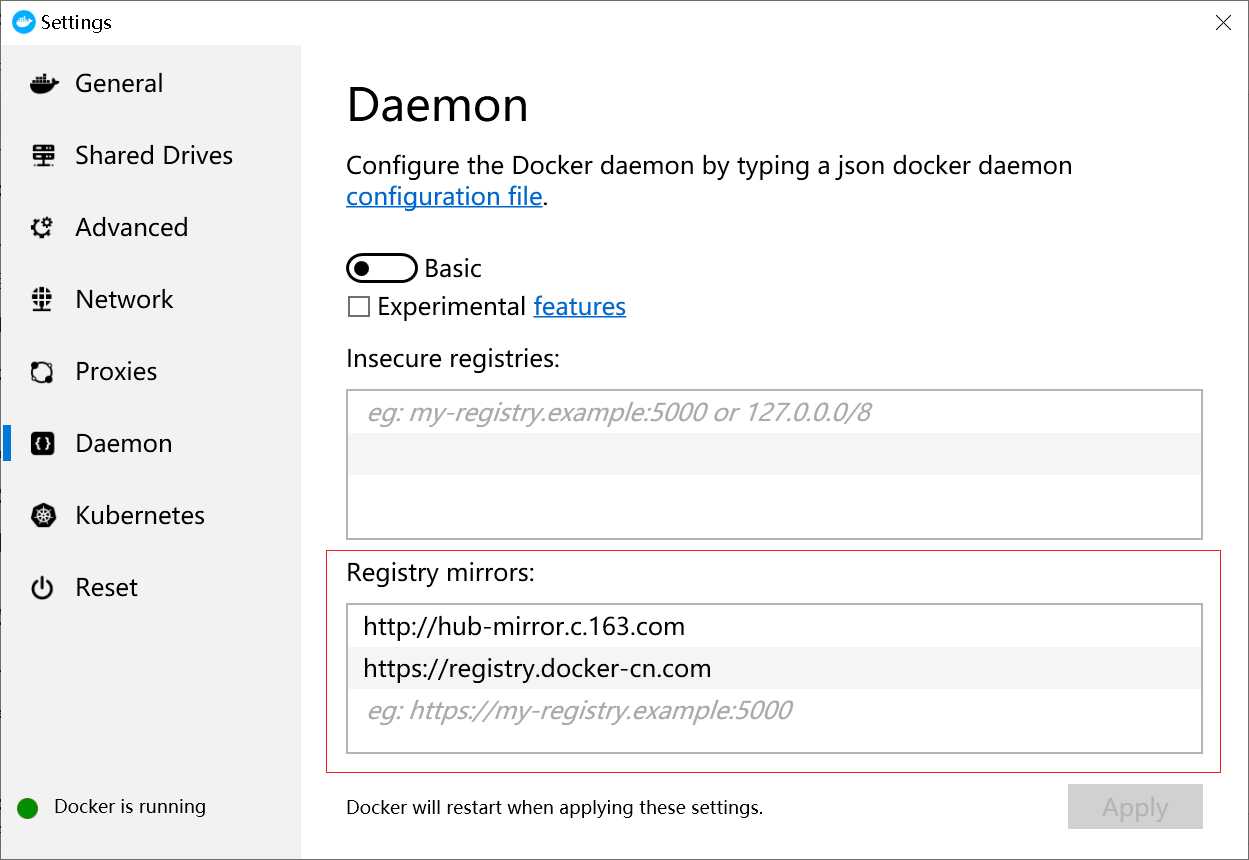The width and height of the screenshot is (1249, 860).
Task: Click the second empty insecure registries row
Action: (x=774, y=454)
